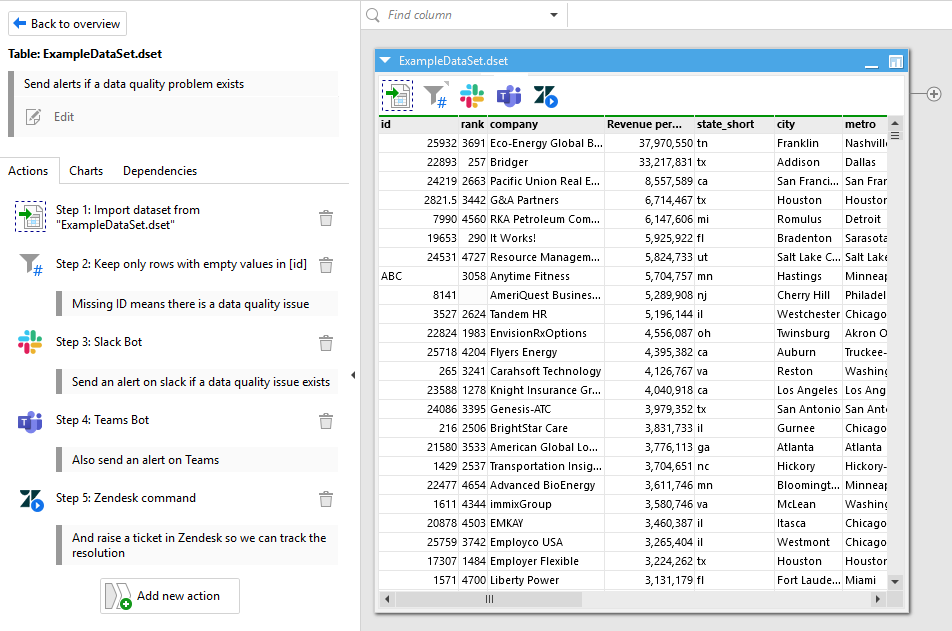Maximize the ExampleDataSet.dset table window
Screen dimensions: 952x631
point(896,61)
